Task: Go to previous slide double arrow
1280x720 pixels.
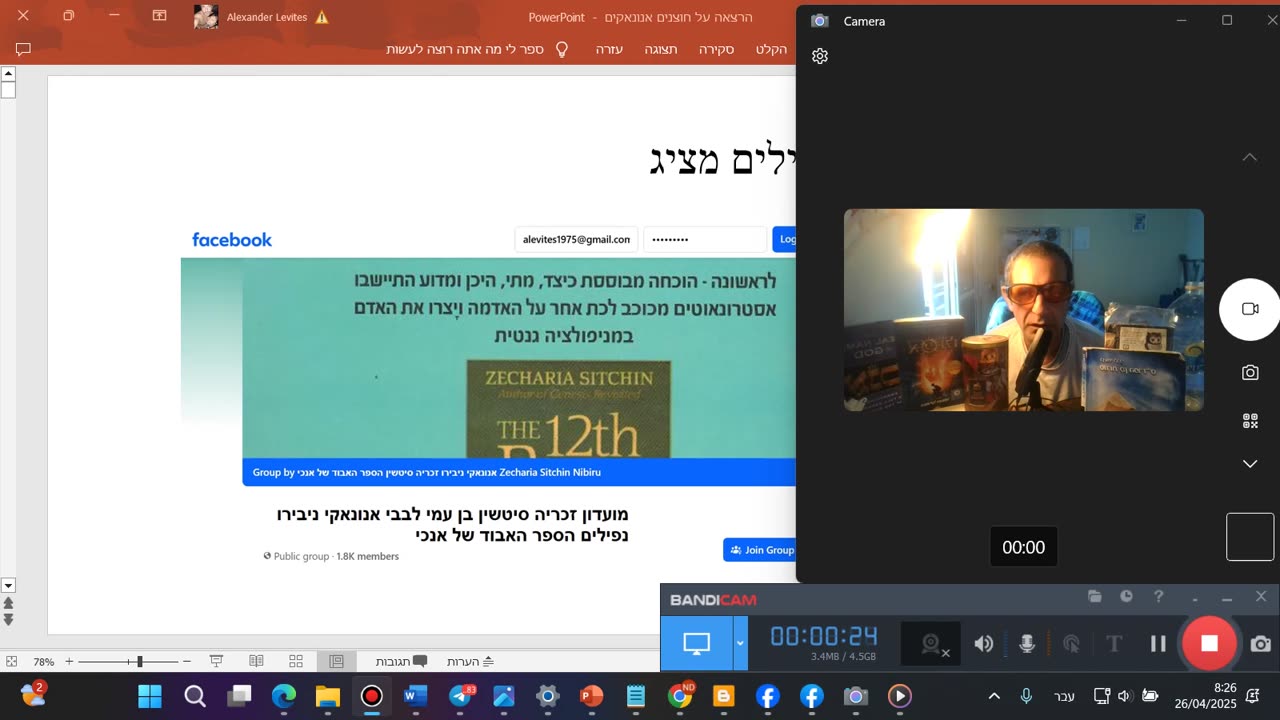Action: (8, 603)
